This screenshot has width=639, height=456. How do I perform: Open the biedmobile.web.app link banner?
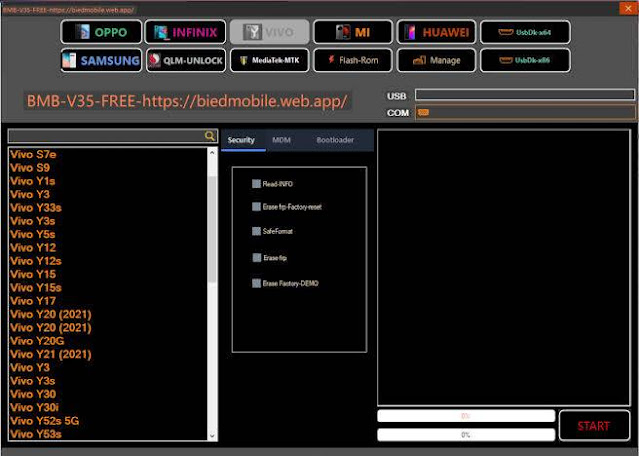[x=187, y=101]
